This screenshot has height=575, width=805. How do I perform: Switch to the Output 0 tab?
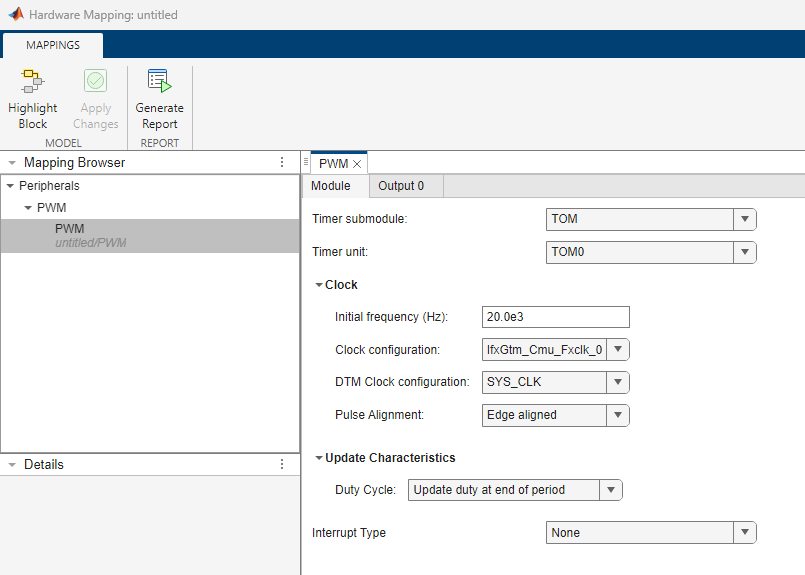pos(401,186)
